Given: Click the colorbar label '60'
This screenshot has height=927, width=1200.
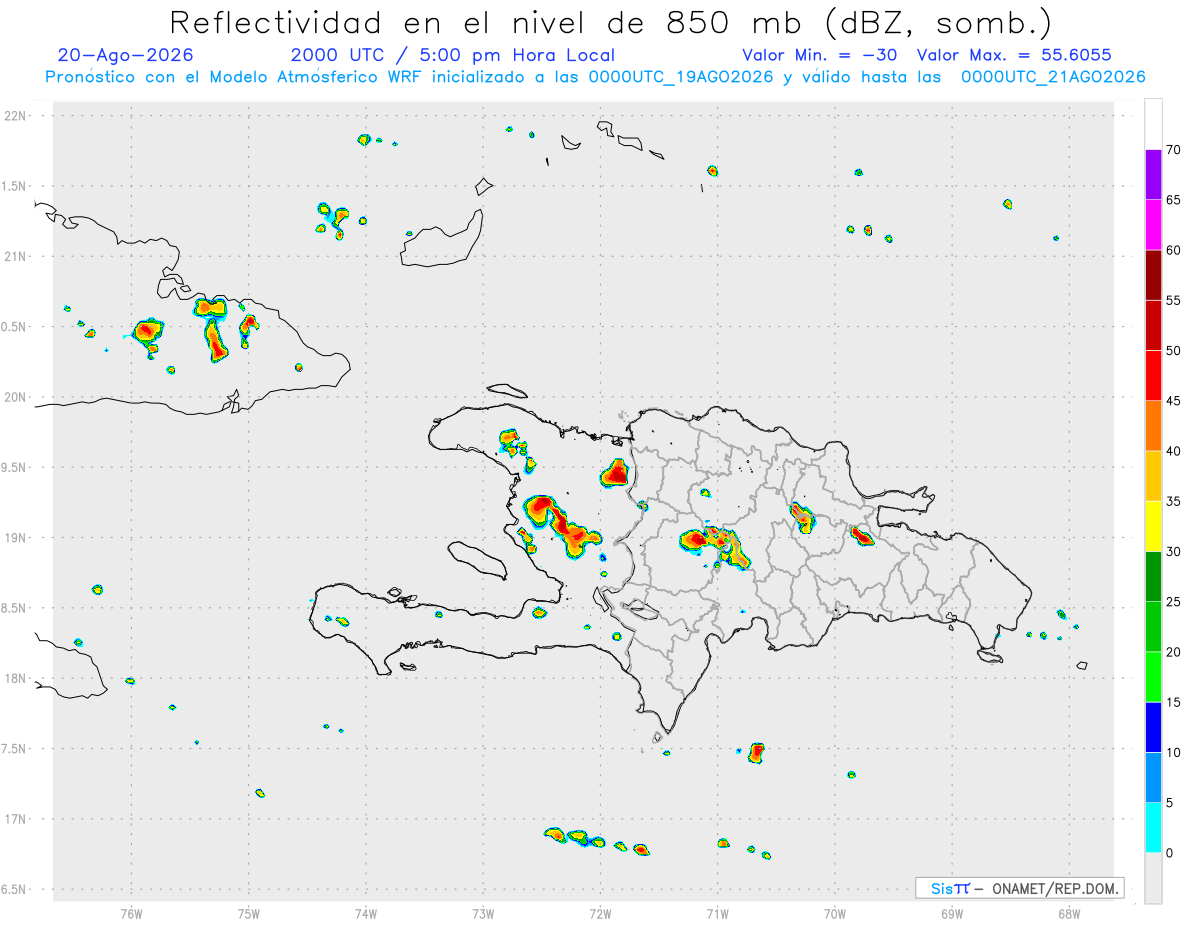Looking at the screenshot, I should (x=1174, y=250).
